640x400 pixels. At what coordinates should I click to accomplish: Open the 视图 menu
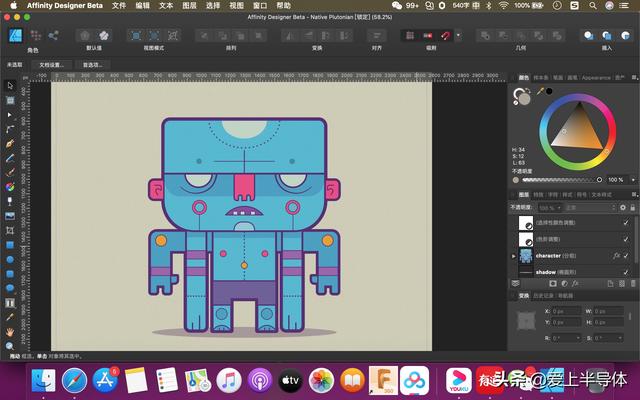[236, 5]
